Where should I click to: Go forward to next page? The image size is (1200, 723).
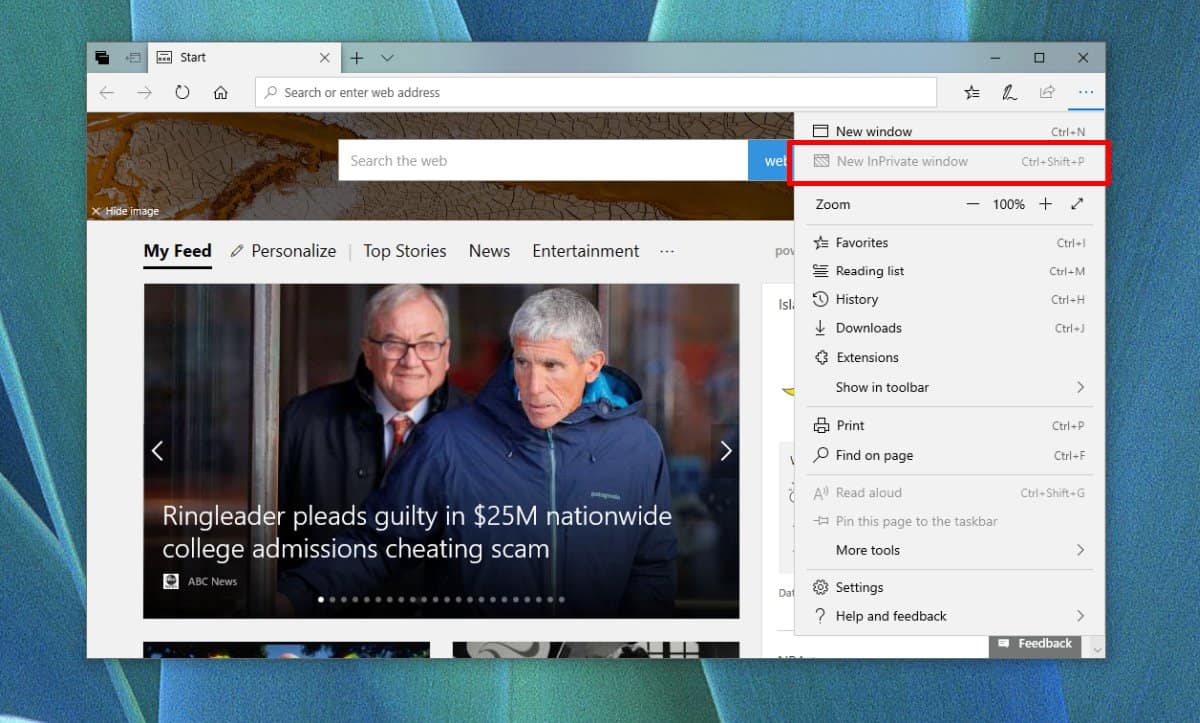(144, 92)
